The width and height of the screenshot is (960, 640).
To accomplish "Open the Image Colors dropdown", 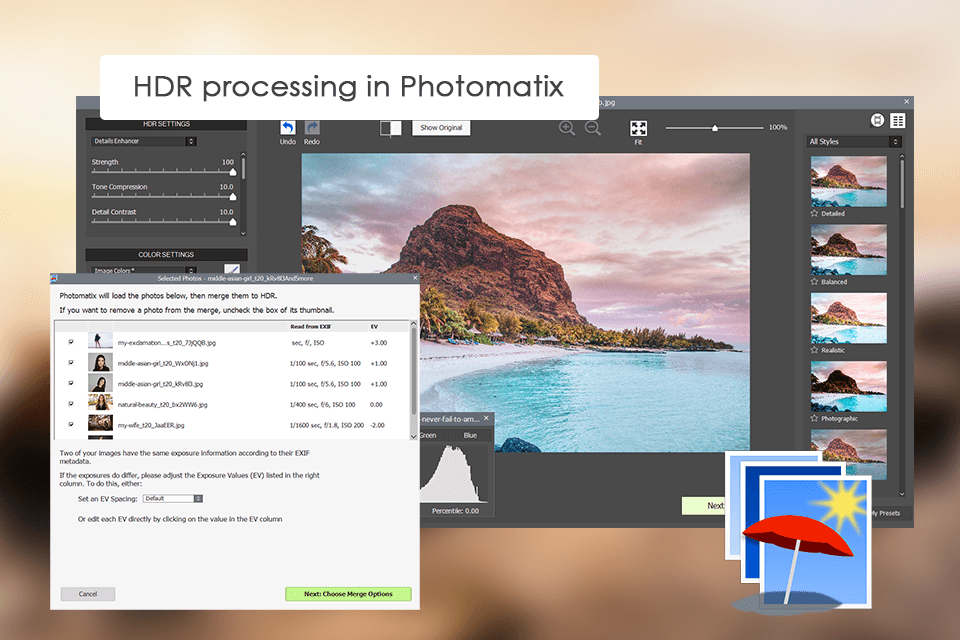I will point(144,270).
